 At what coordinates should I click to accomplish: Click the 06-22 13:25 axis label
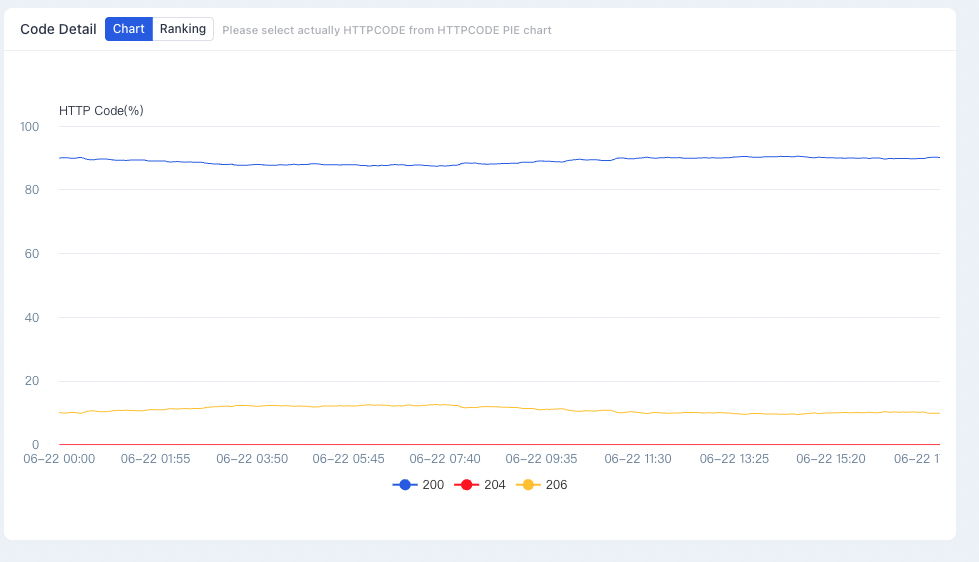[x=734, y=459]
